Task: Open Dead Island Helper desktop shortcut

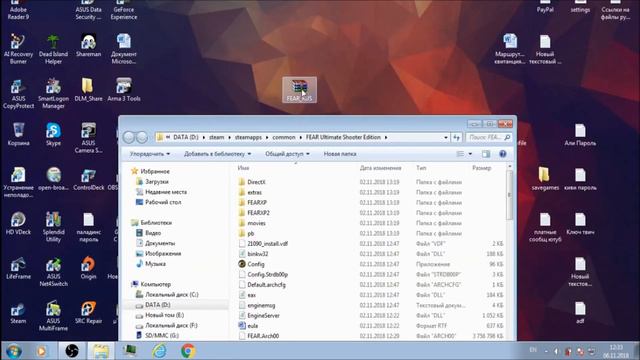Action: 53,49
